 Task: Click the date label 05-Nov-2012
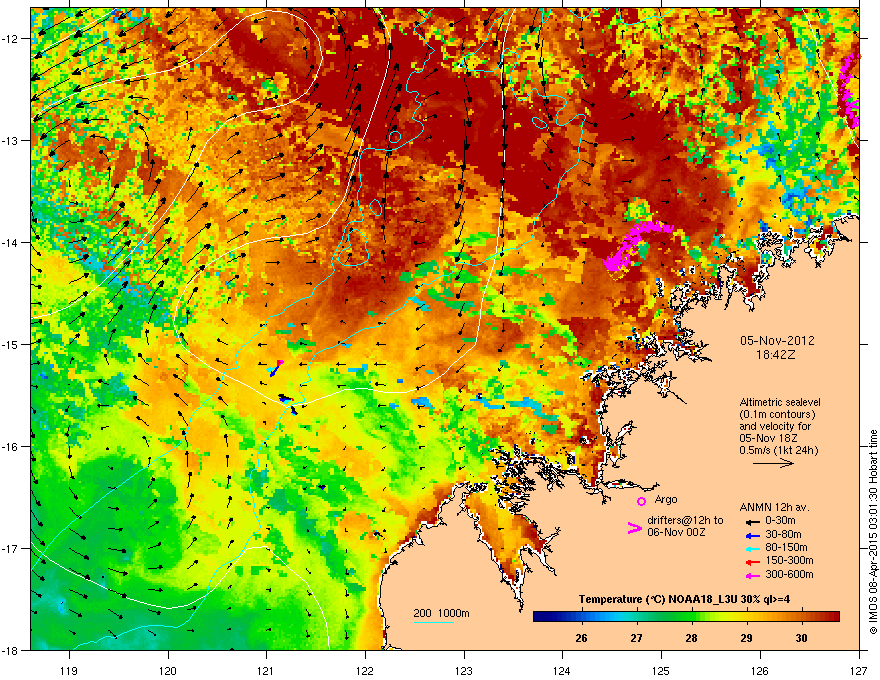[x=777, y=341]
